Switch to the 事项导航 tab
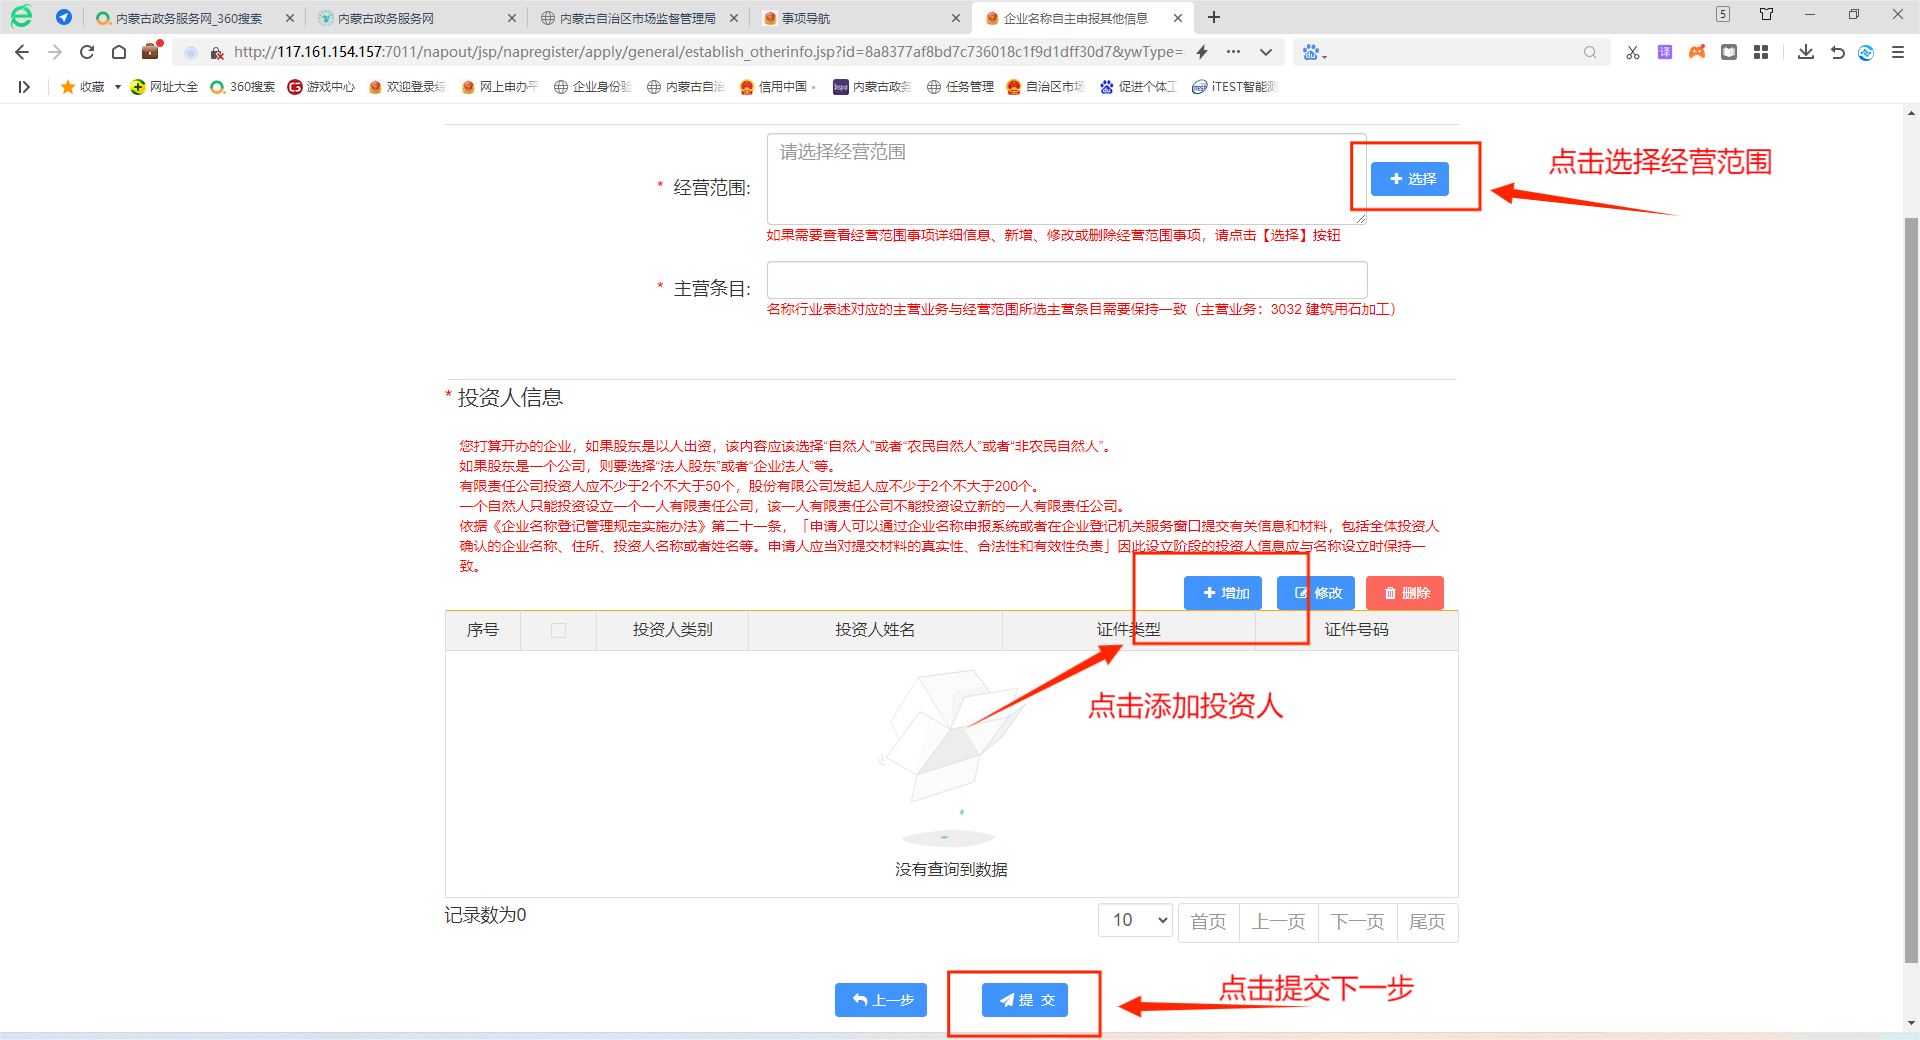This screenshot has width=1920, height=1040. click(860, 18)
